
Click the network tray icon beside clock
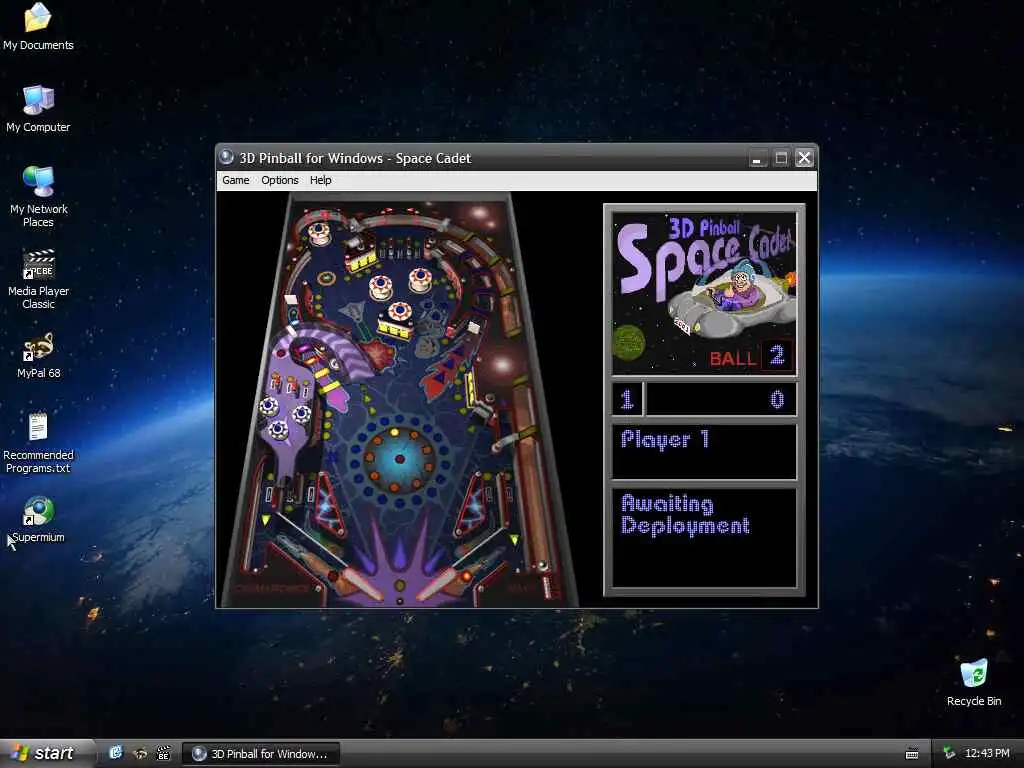point(949,754)
